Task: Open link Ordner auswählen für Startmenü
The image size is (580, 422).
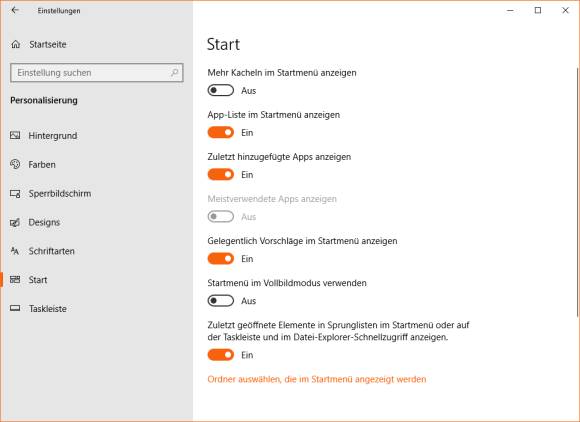Action: point(317,379)
